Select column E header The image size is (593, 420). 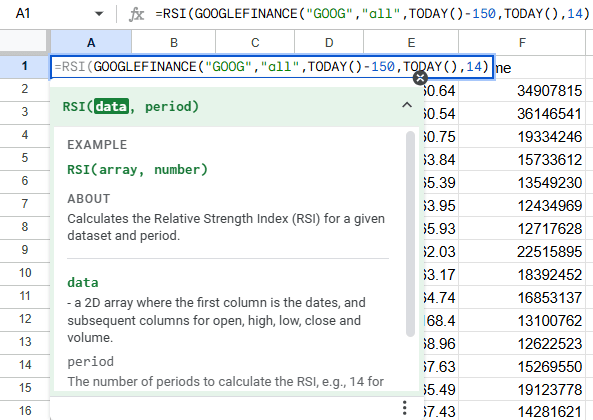(411, 43)
